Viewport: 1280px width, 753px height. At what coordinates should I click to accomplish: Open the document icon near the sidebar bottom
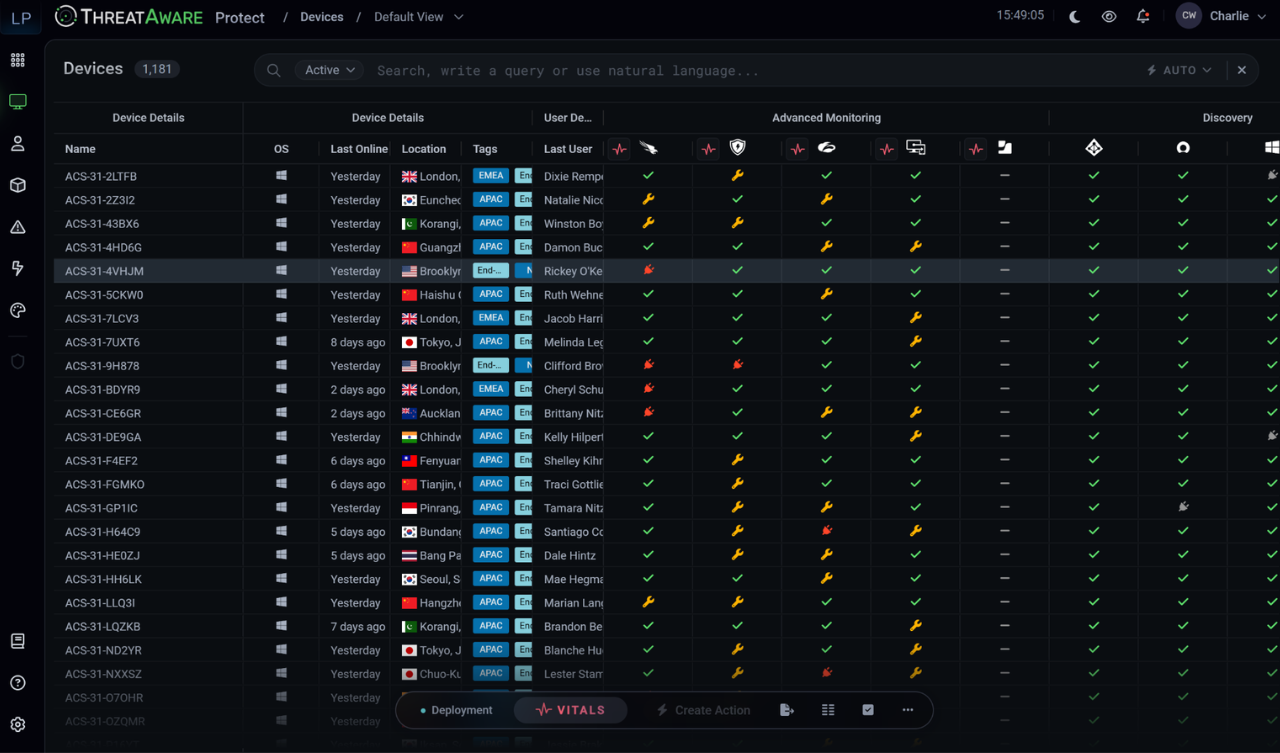[x=18, y=641]
